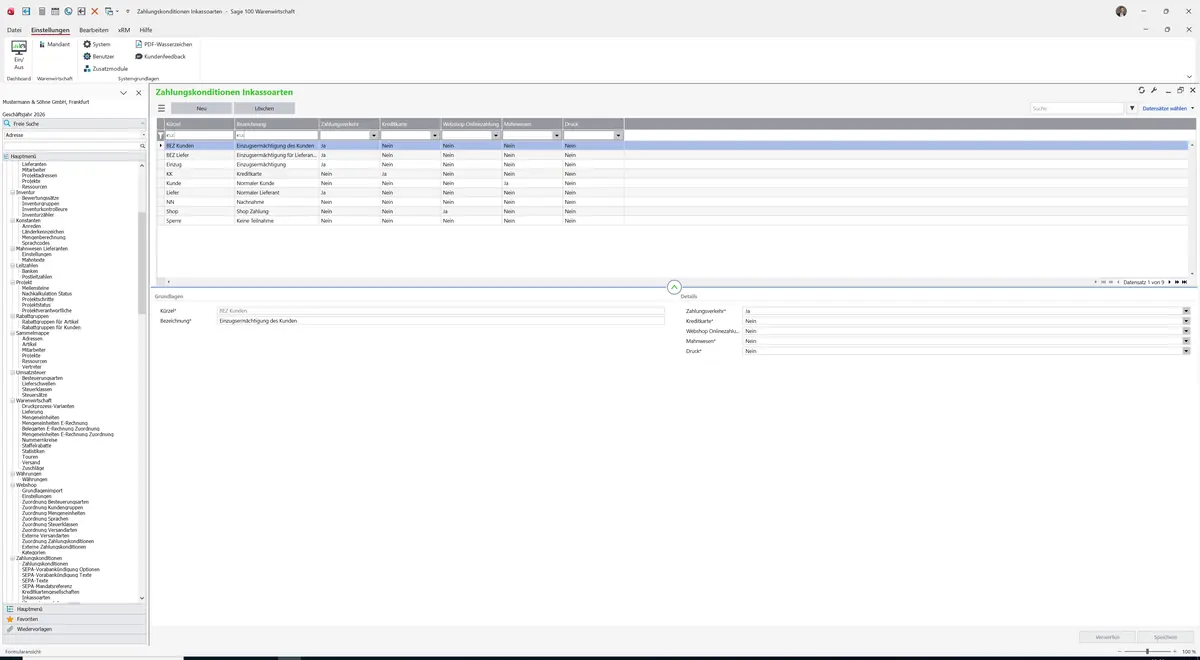This screenshot has height=660, width=1200.
Task: Open the Zahlungsverkehr dropdown in Details
Action: pyautogui.click(x=1186, y=311)
